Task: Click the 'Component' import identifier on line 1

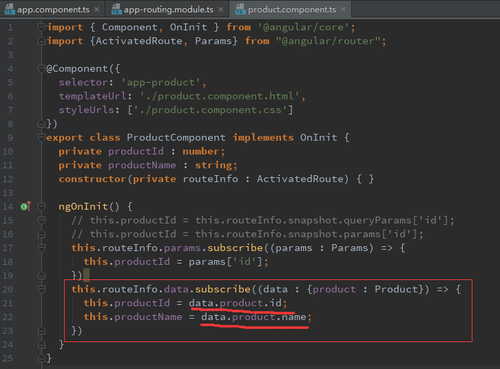Action: pos(130,27)
